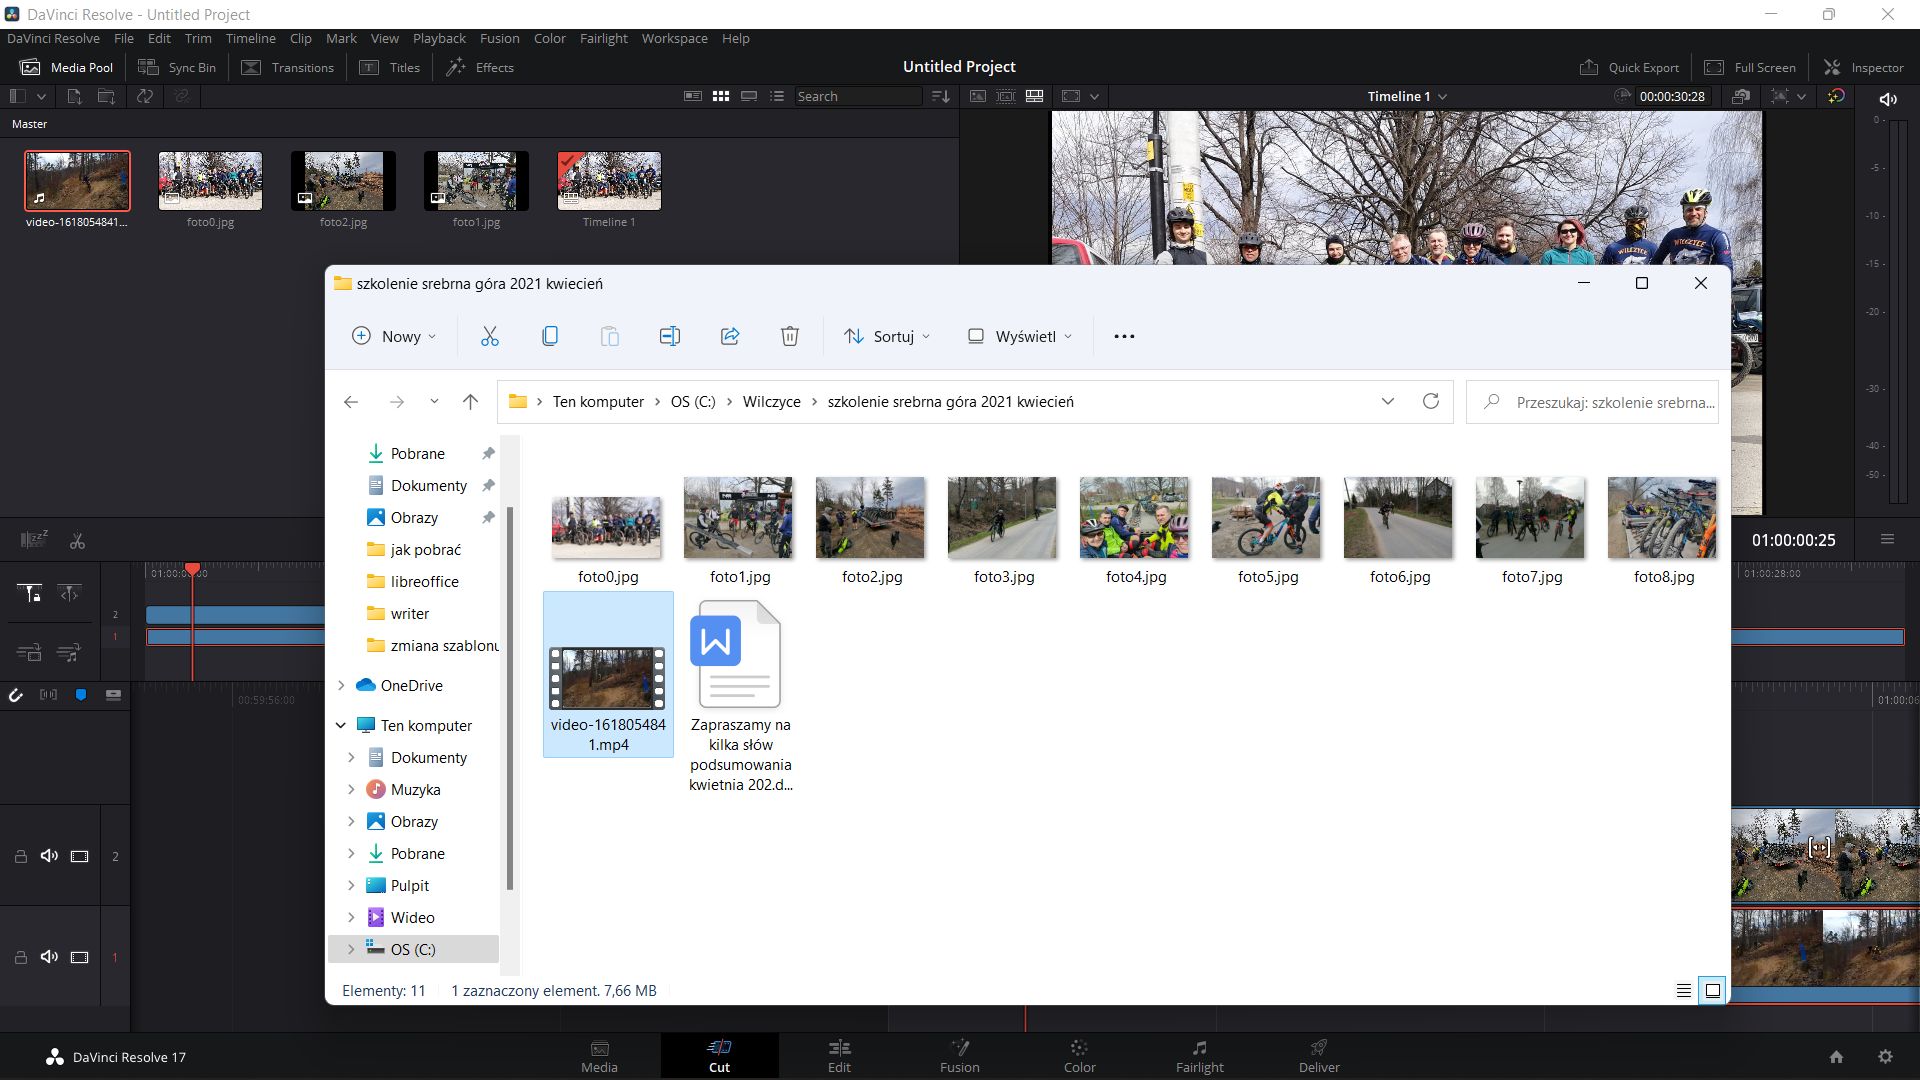
Task: Navigate to Wilczyce via breadcrumb
Action: (x=771, y=401)
